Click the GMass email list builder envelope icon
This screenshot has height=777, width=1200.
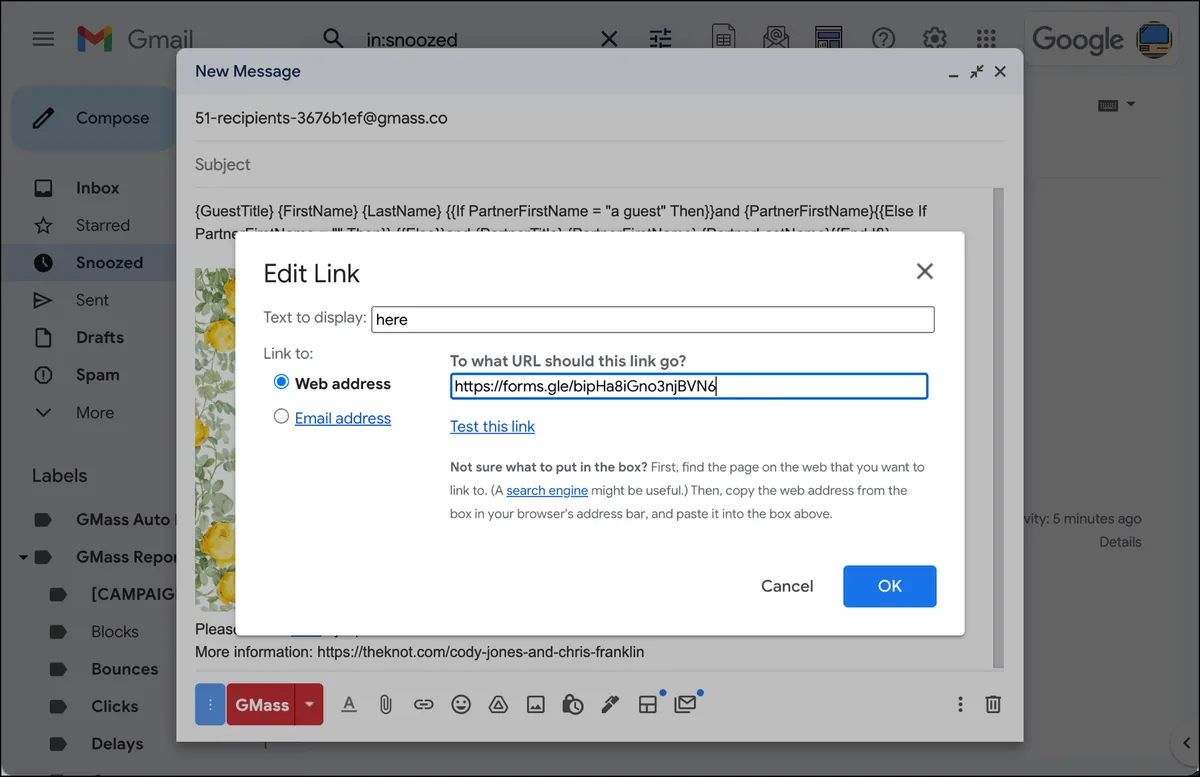tap(776, 39)
